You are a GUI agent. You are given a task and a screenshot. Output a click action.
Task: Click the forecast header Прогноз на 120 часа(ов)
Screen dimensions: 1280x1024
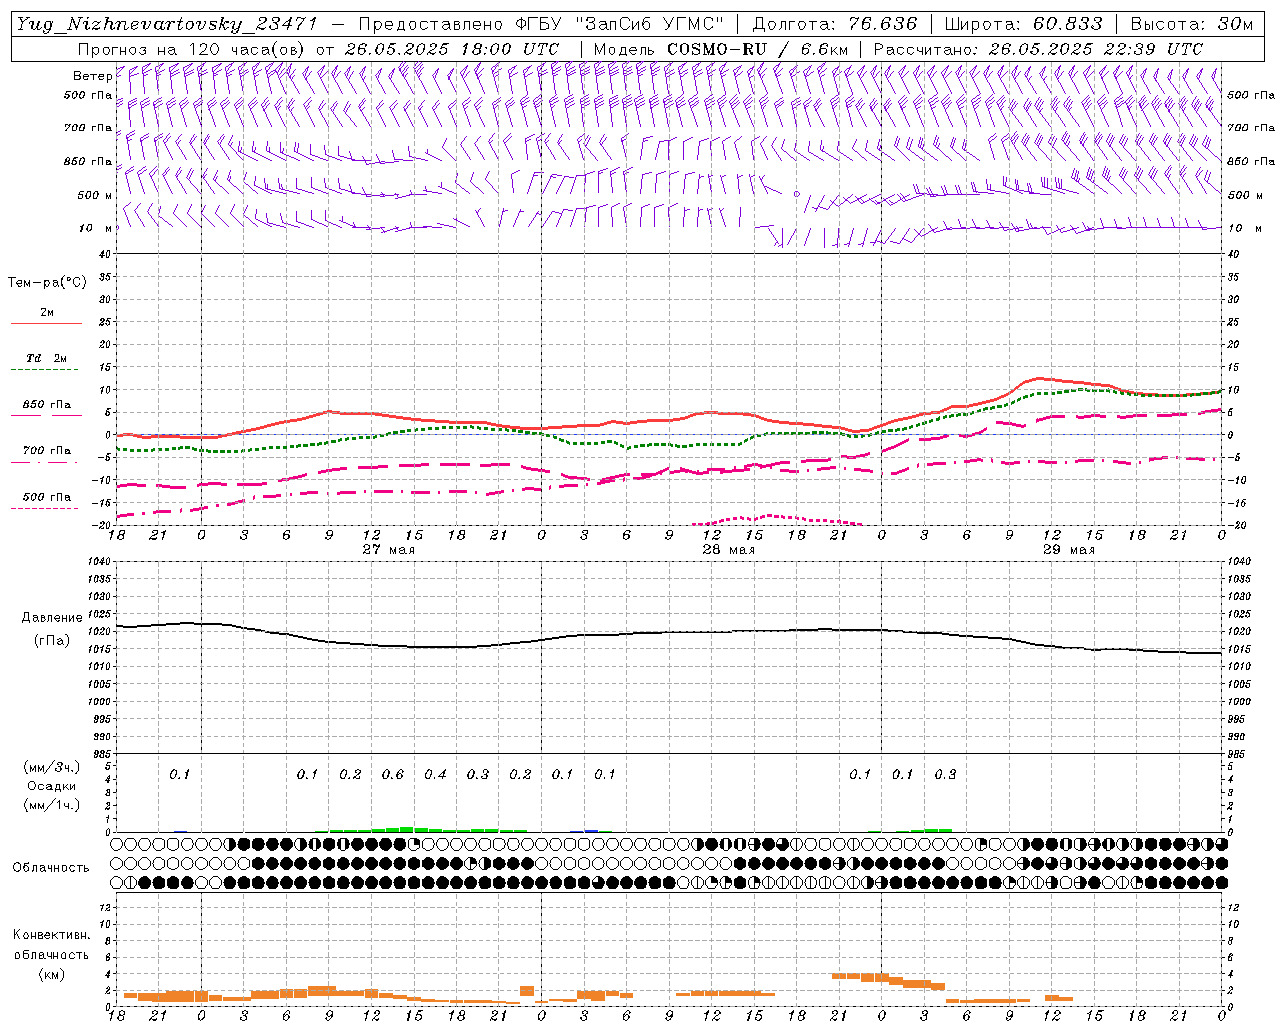coord(192,49)
